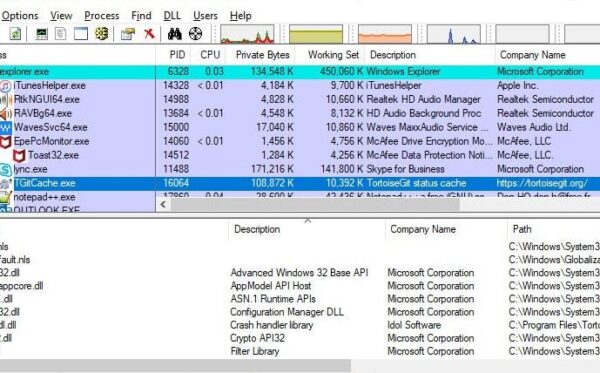Select notepad++.exe process name

(44, 197)
